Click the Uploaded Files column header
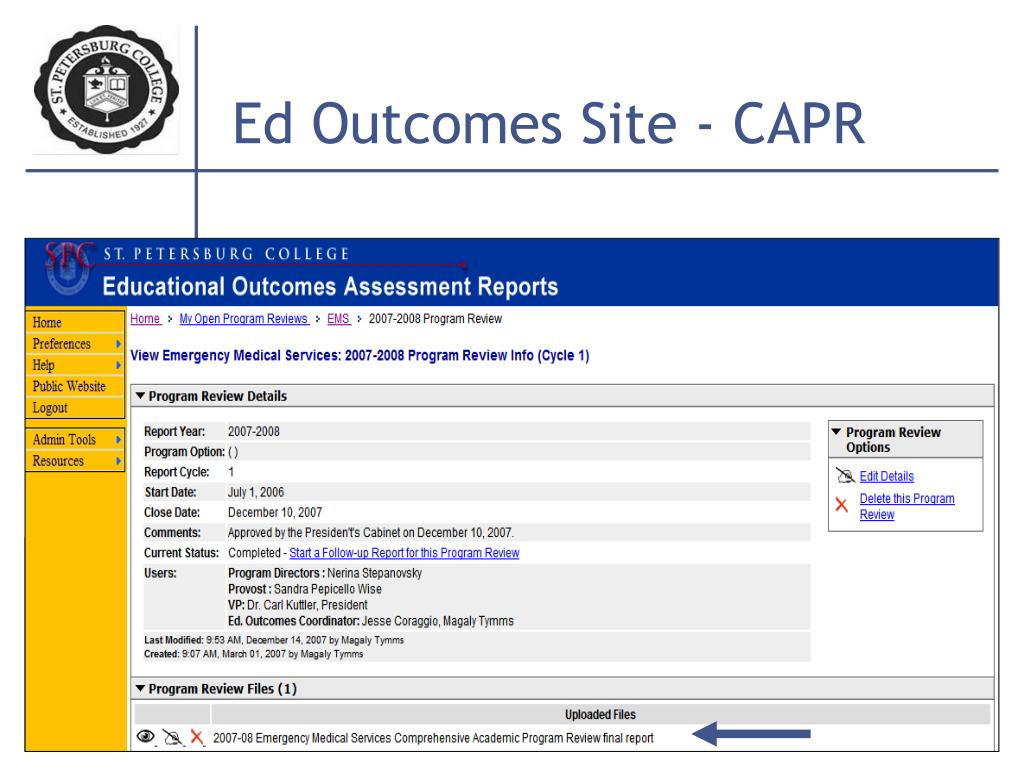Screen dimensions: 1024x768 [x=600, y=714]
